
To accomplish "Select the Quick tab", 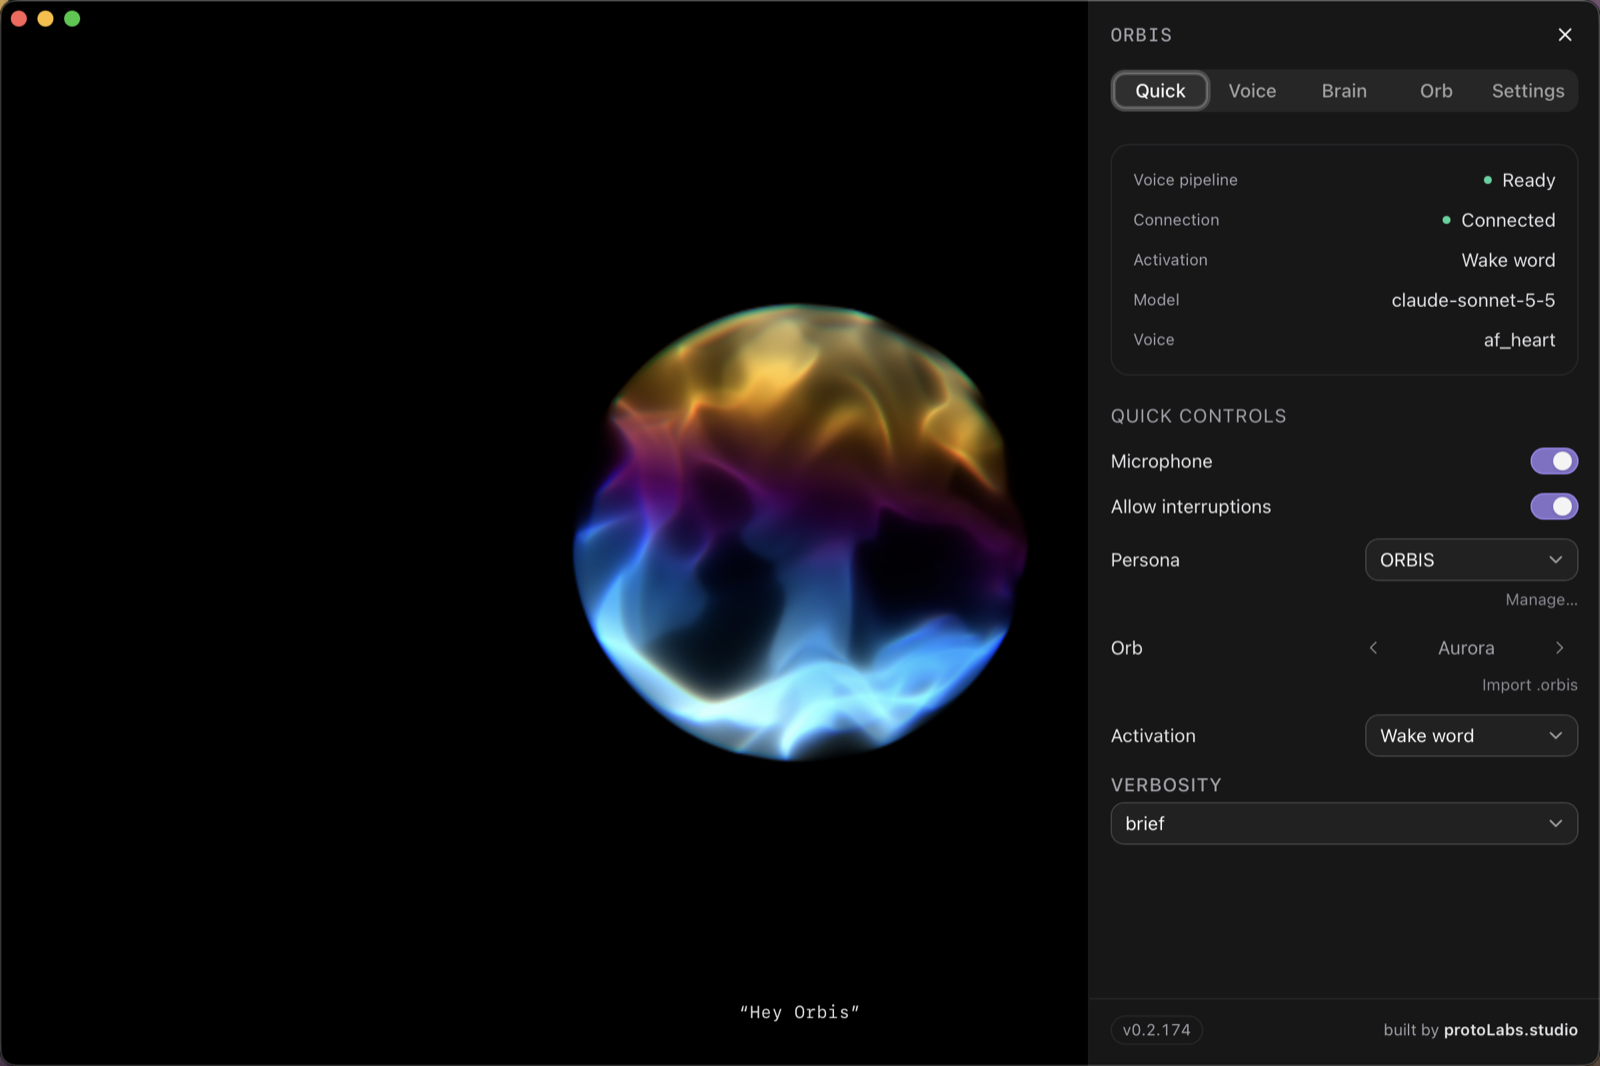I will click(1160, 91).
